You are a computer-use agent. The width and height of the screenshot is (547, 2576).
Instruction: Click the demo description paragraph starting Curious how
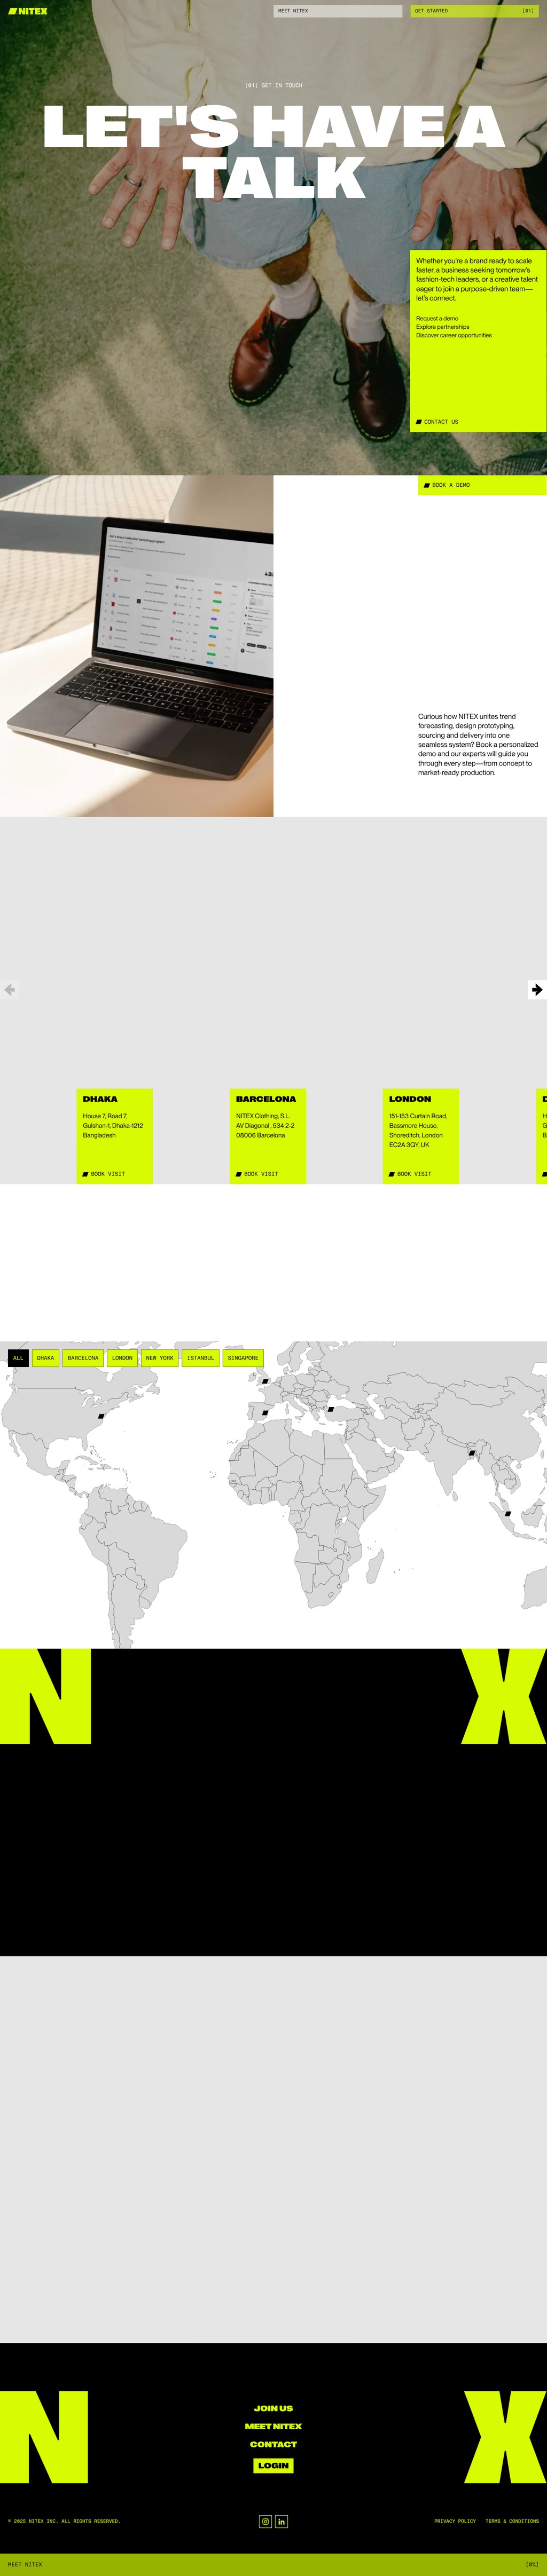click(x=478, y=744)
